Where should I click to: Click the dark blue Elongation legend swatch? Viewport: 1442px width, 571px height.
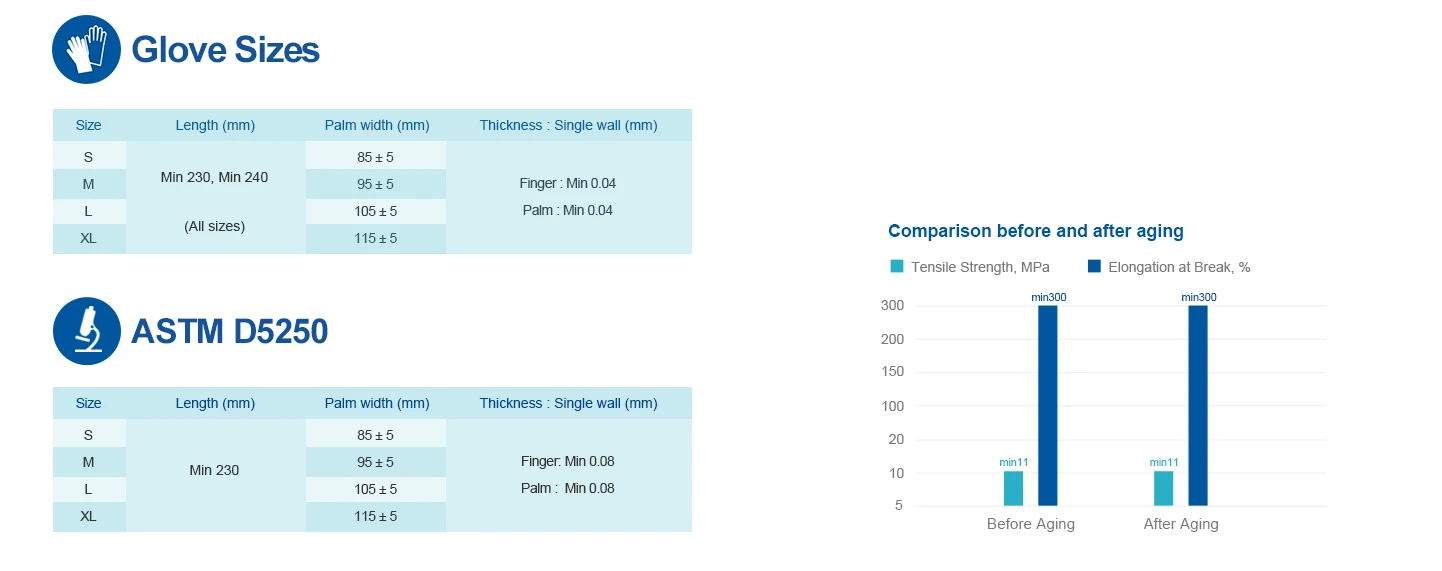pos(1094,267)
